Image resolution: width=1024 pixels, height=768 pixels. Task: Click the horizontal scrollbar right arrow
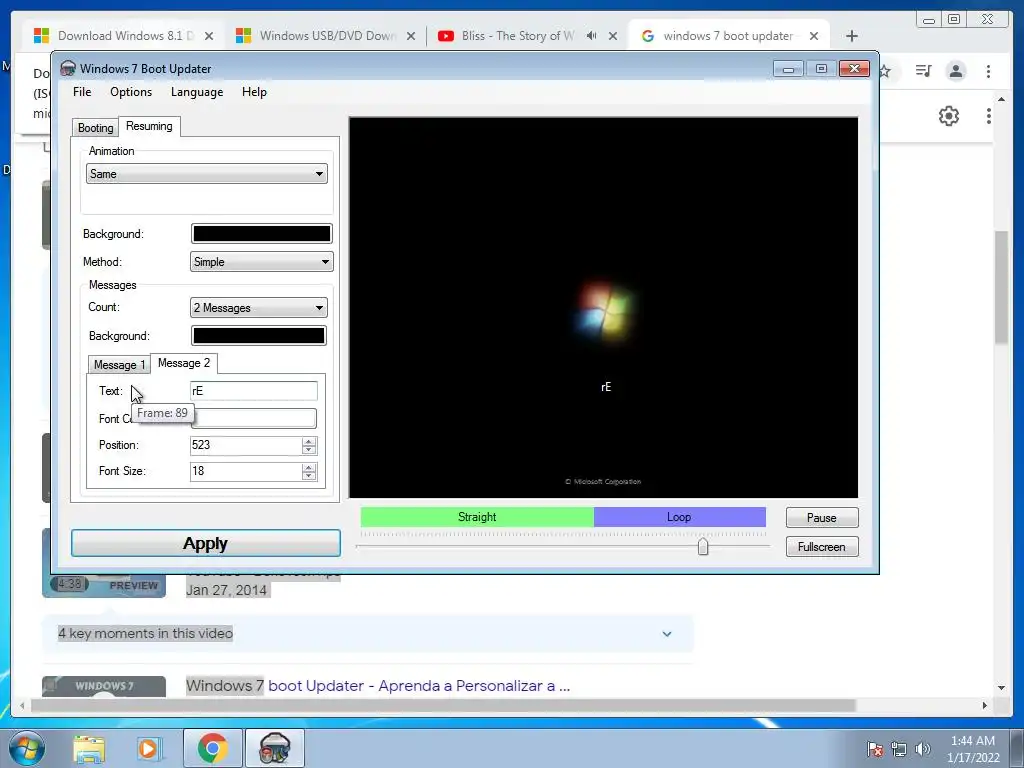(x=985, y=705)
